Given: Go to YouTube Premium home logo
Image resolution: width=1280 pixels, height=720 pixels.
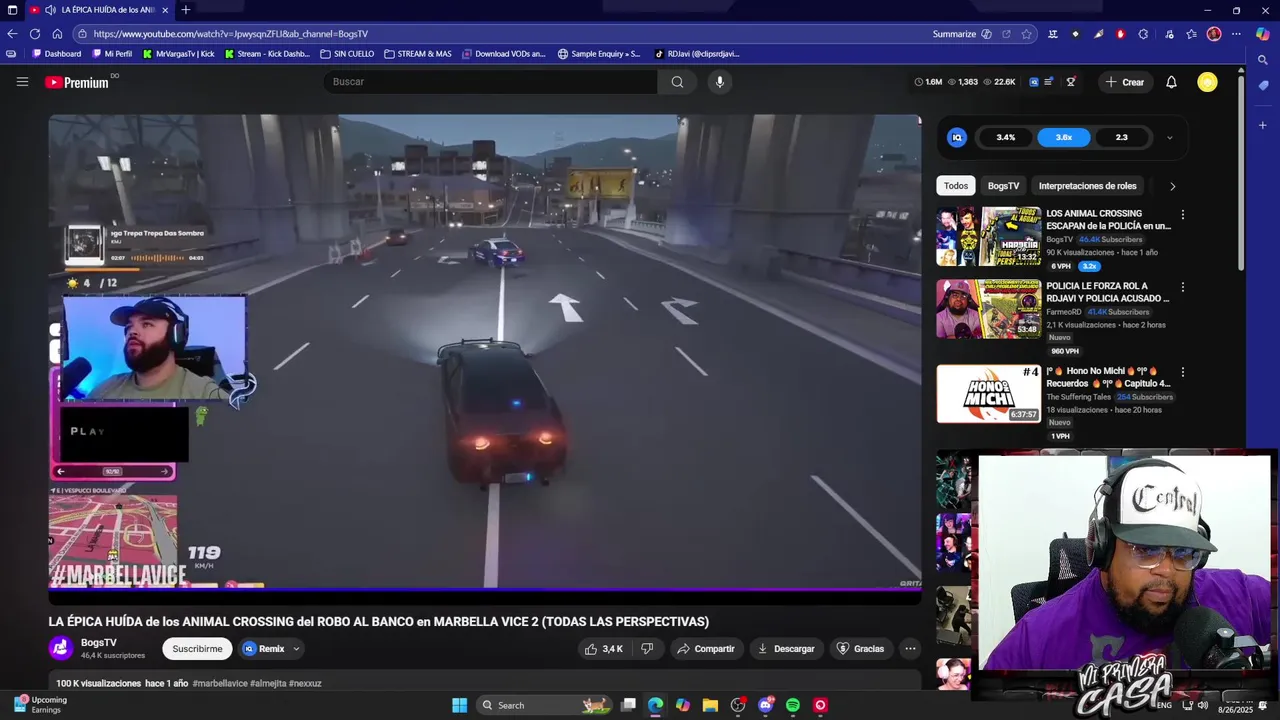Looking at the screenshot, I should [x=77, y=82].
